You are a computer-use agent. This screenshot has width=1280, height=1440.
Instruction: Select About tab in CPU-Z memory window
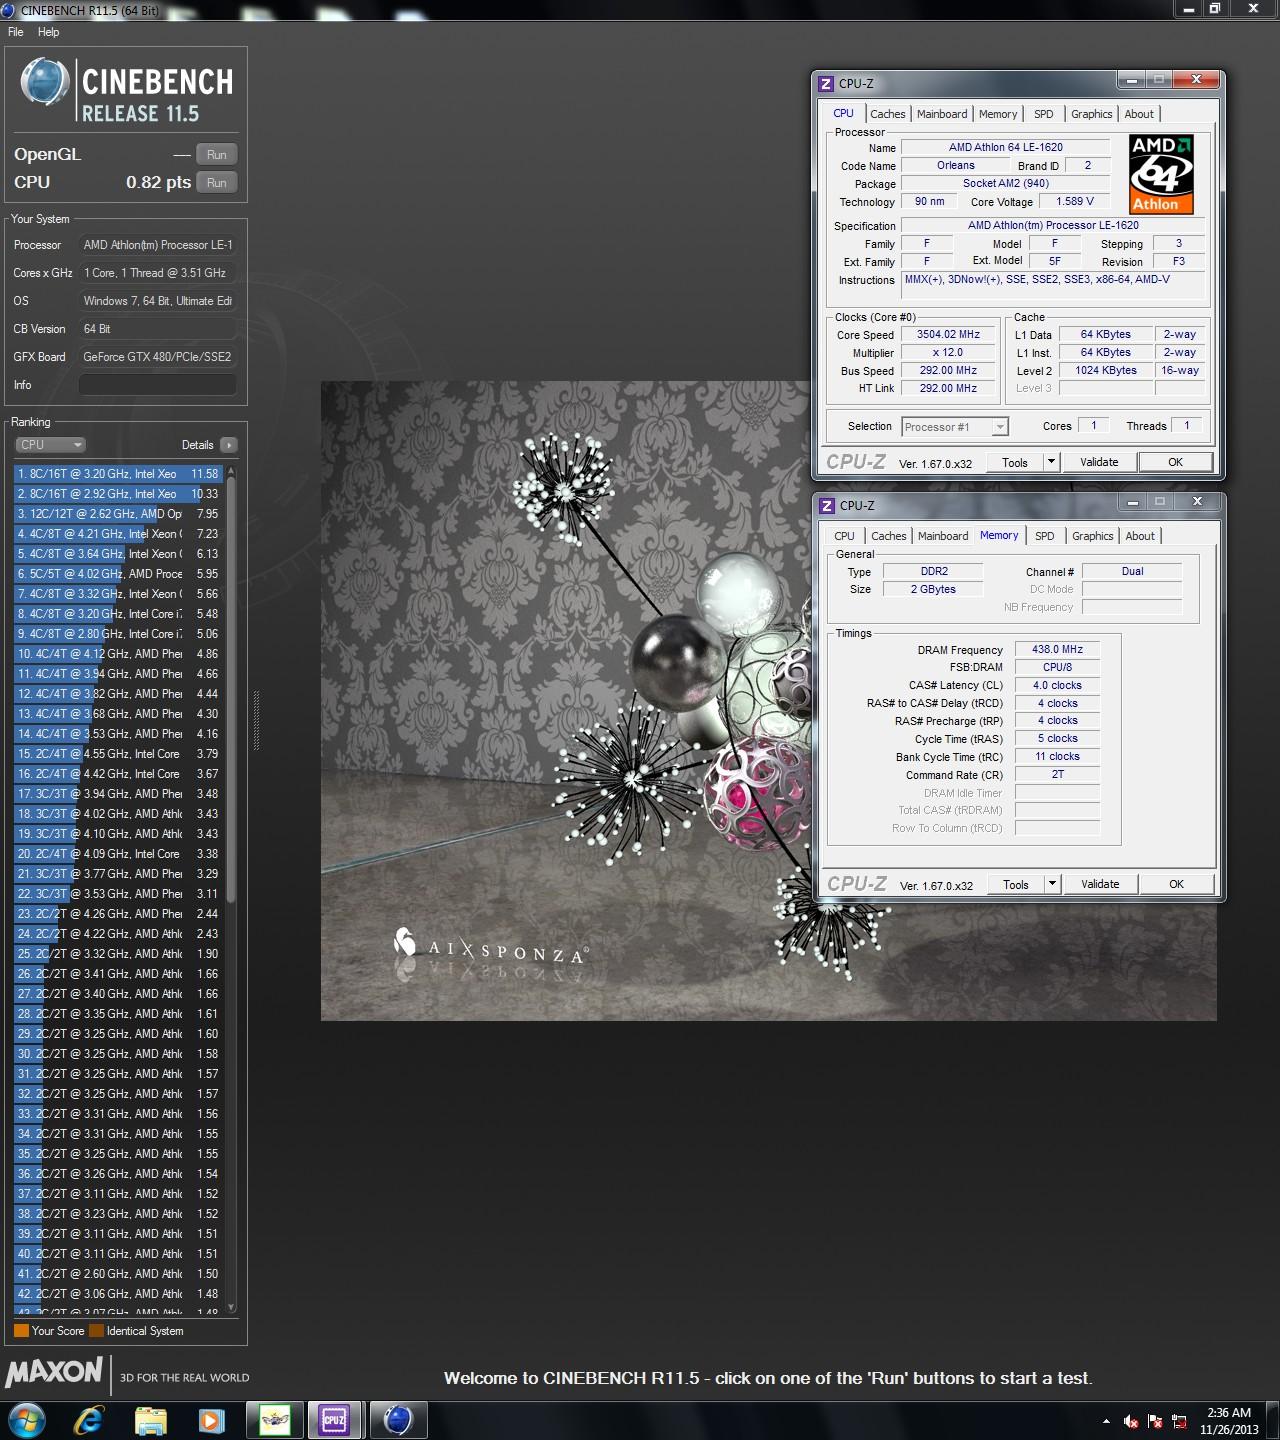(1140, 536)
